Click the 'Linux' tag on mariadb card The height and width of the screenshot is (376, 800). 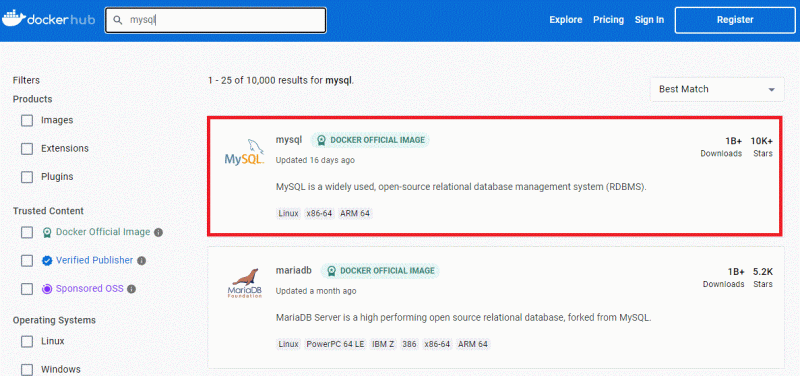(x=288, y=344)
